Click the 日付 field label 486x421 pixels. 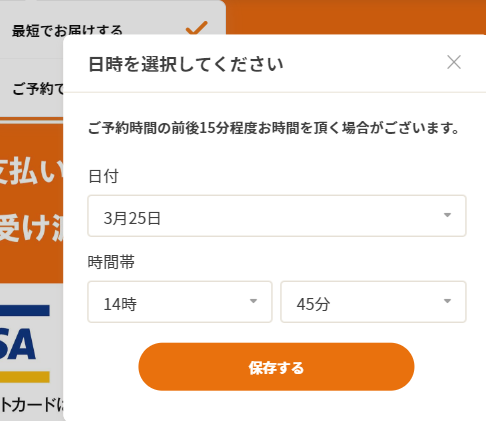coord(103,176)
